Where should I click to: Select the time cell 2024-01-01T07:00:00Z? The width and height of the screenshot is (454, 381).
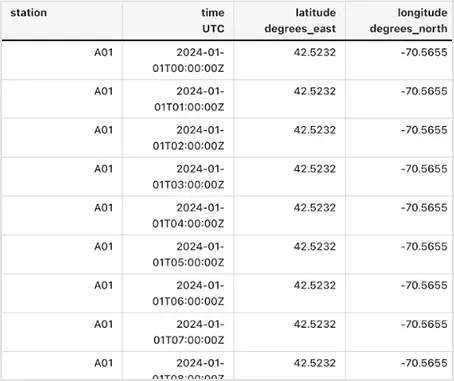click(x=189, y=332)
